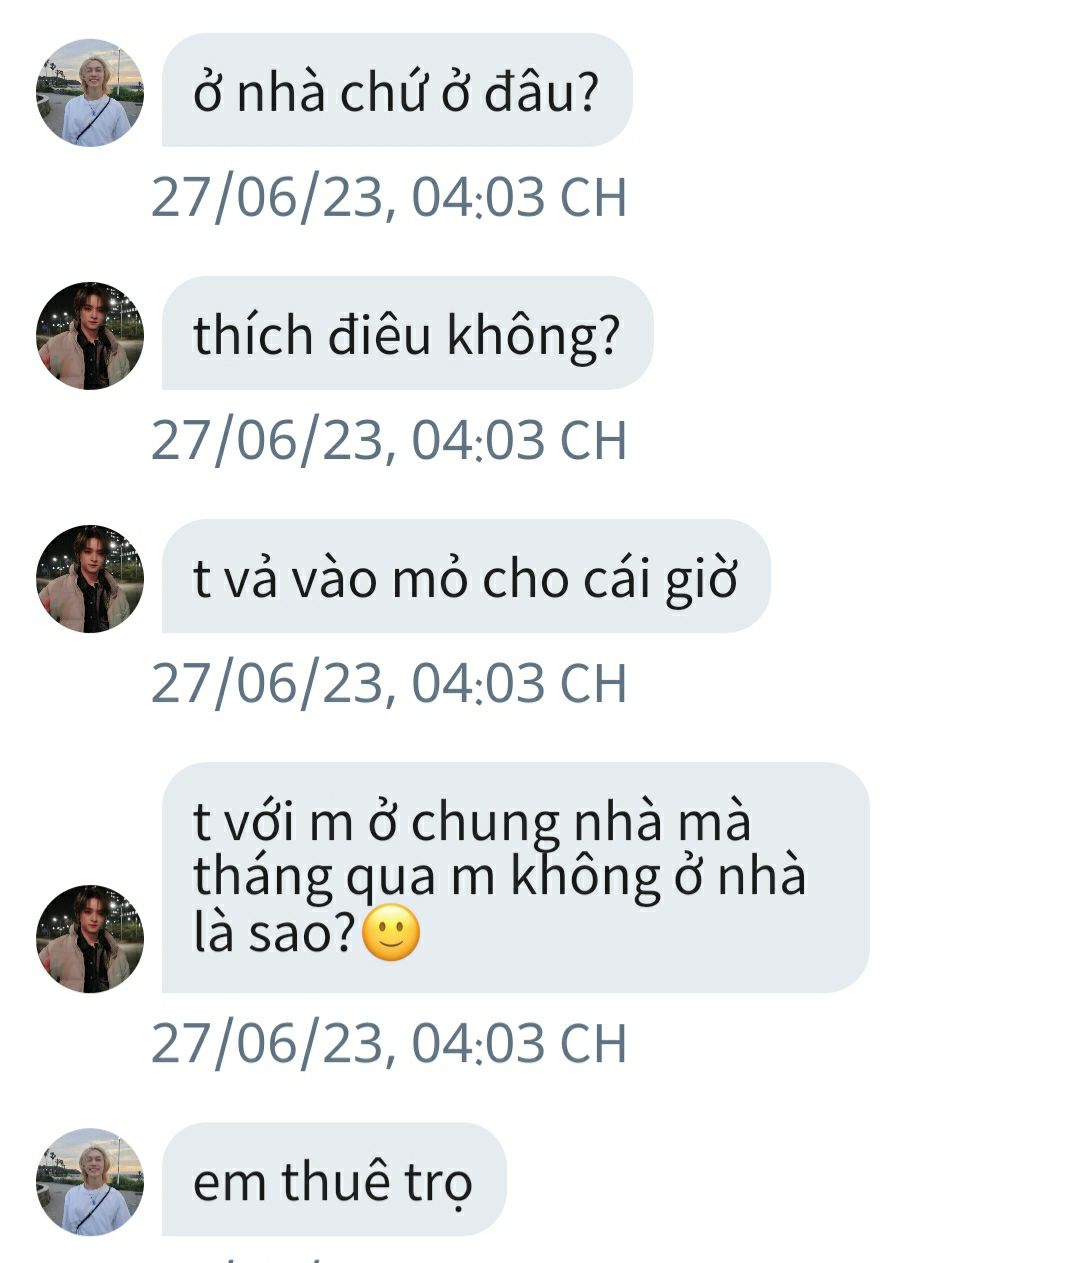Open the avatar beside 't với m ở chung nhà'
The height and width of the screenshot is (1263, 1080).
pos(90,939)
